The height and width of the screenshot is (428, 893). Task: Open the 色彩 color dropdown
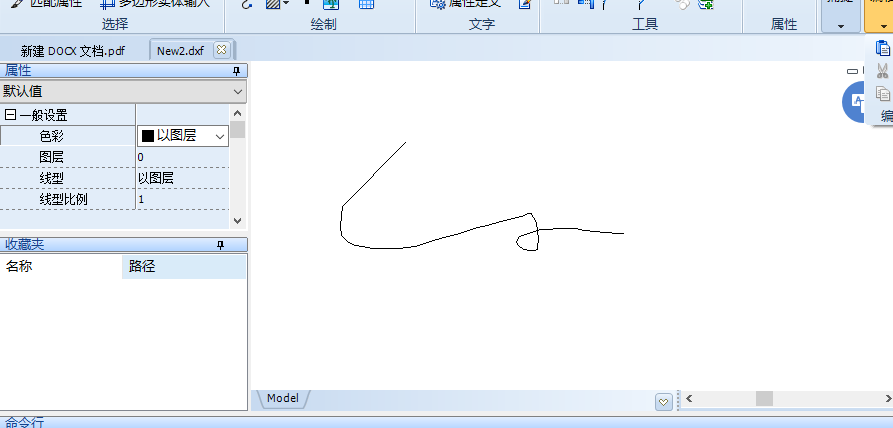coord(220,136)
